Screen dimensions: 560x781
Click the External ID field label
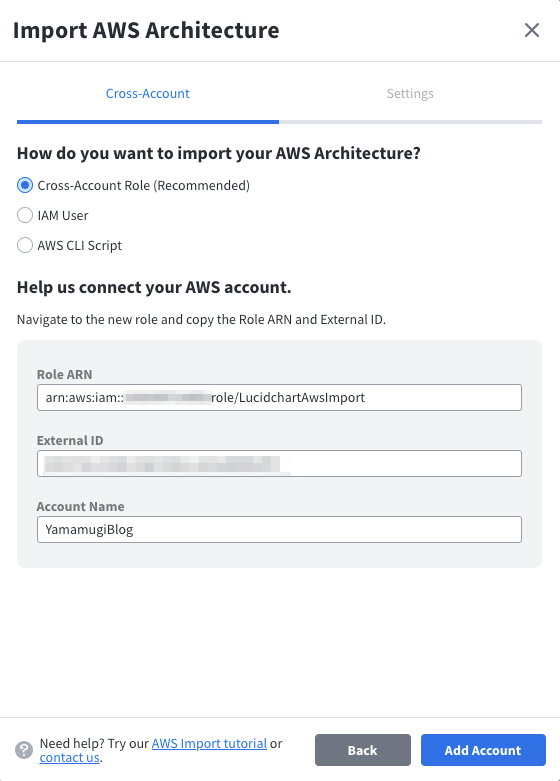(70, 440)
